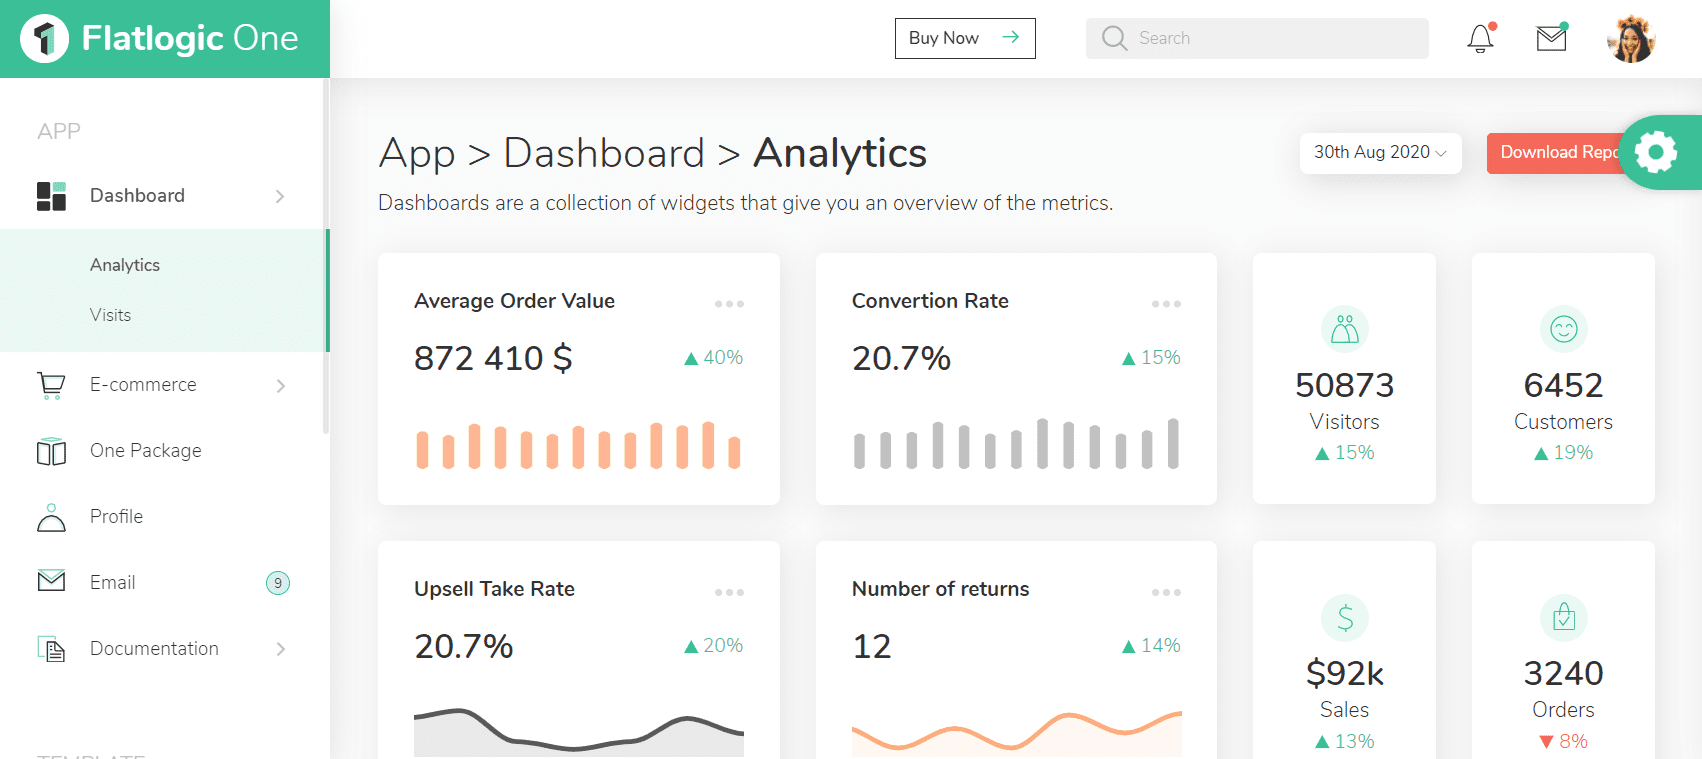Screen dimensions: 1702x759
Task: Open the One Package box icon
Action: [49, 450]
